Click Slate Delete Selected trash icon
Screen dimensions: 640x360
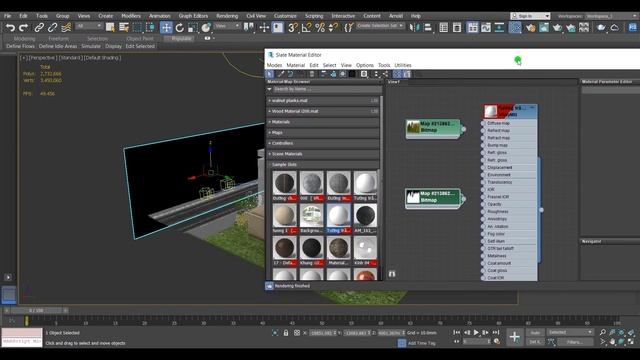click(x=312, y=74)
